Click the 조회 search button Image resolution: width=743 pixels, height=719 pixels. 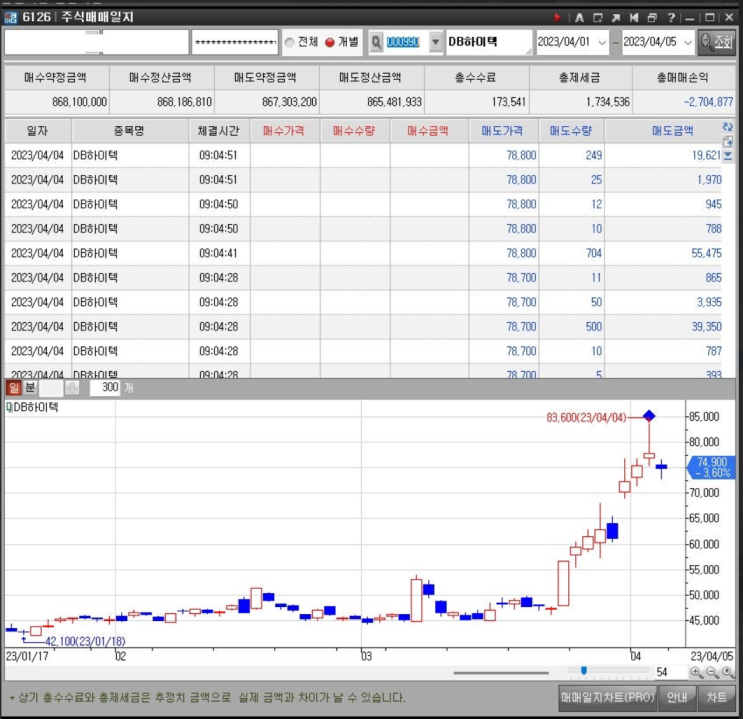[x=717, y=42]
